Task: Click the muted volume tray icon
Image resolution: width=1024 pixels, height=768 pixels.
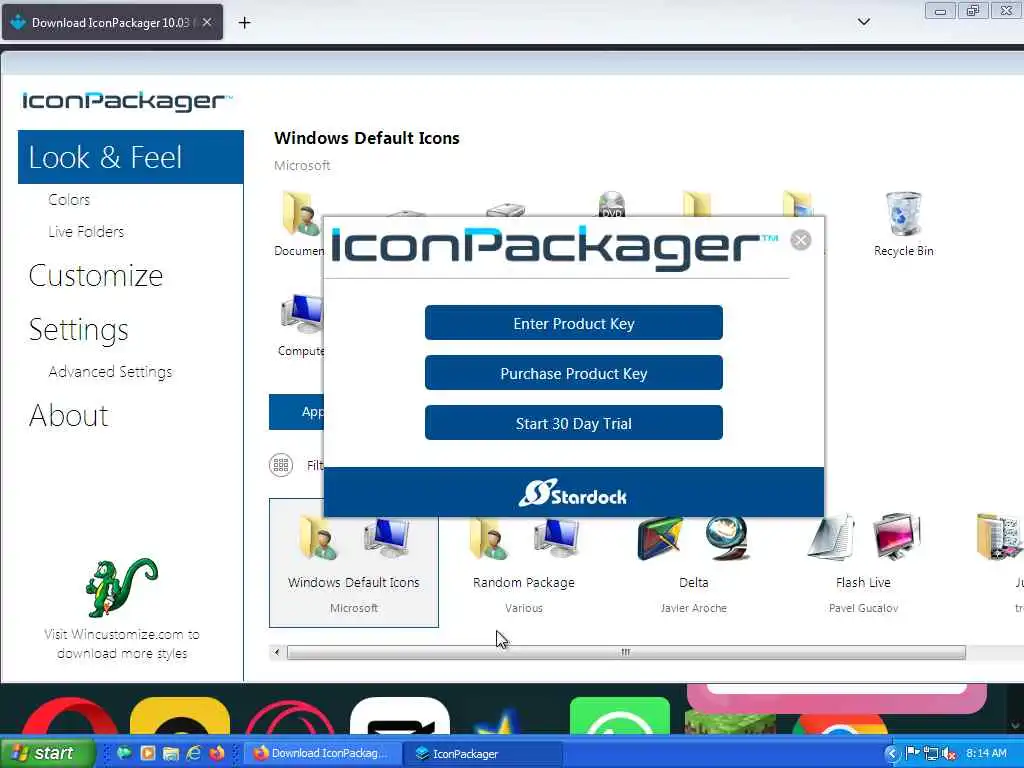Action: pyautogui.click(x=949, y=754)
